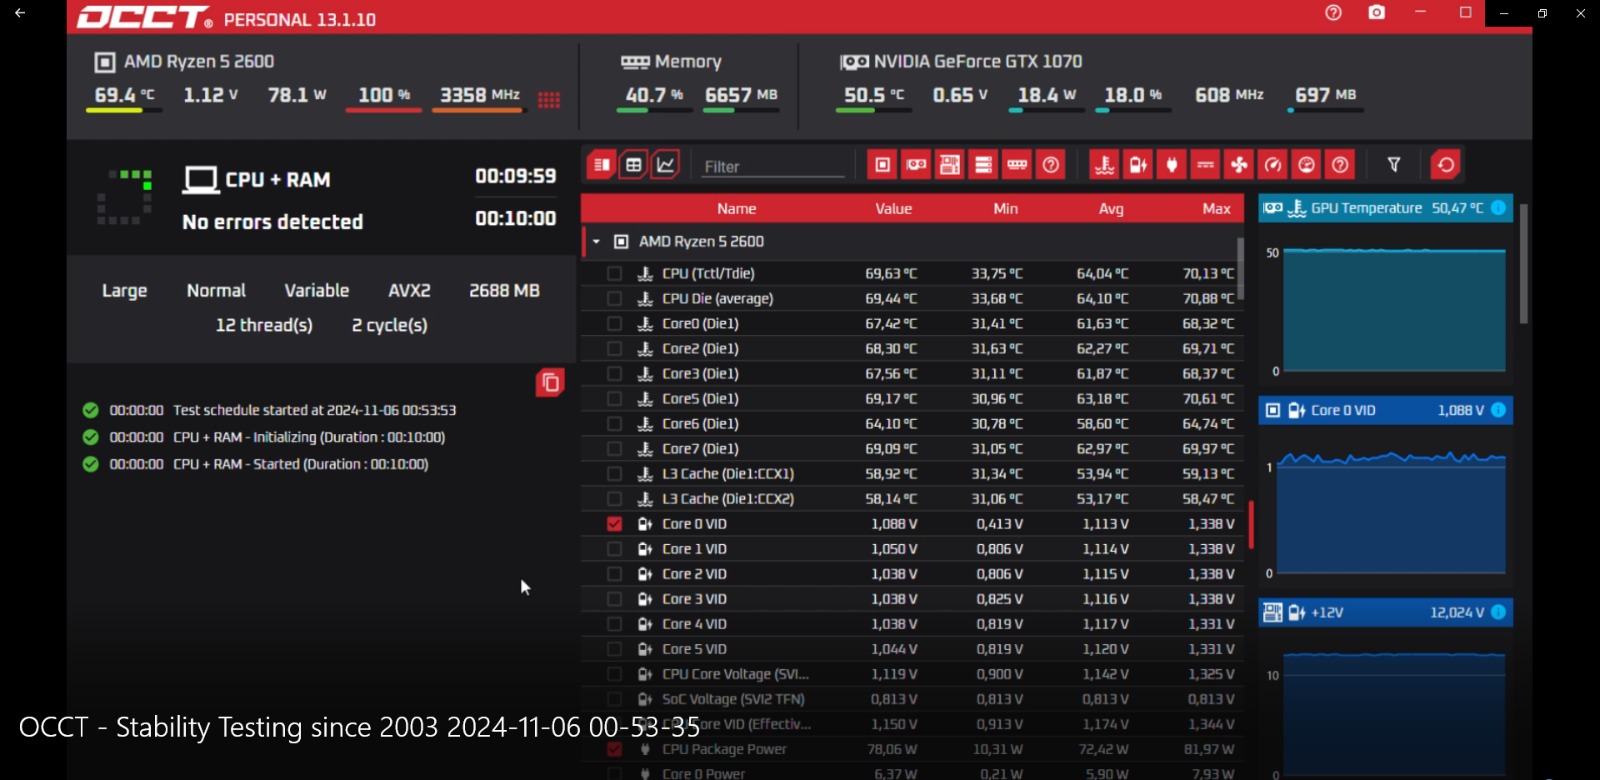Open the info icon for the +12V graph
1600x780 pixels.
1498,612
